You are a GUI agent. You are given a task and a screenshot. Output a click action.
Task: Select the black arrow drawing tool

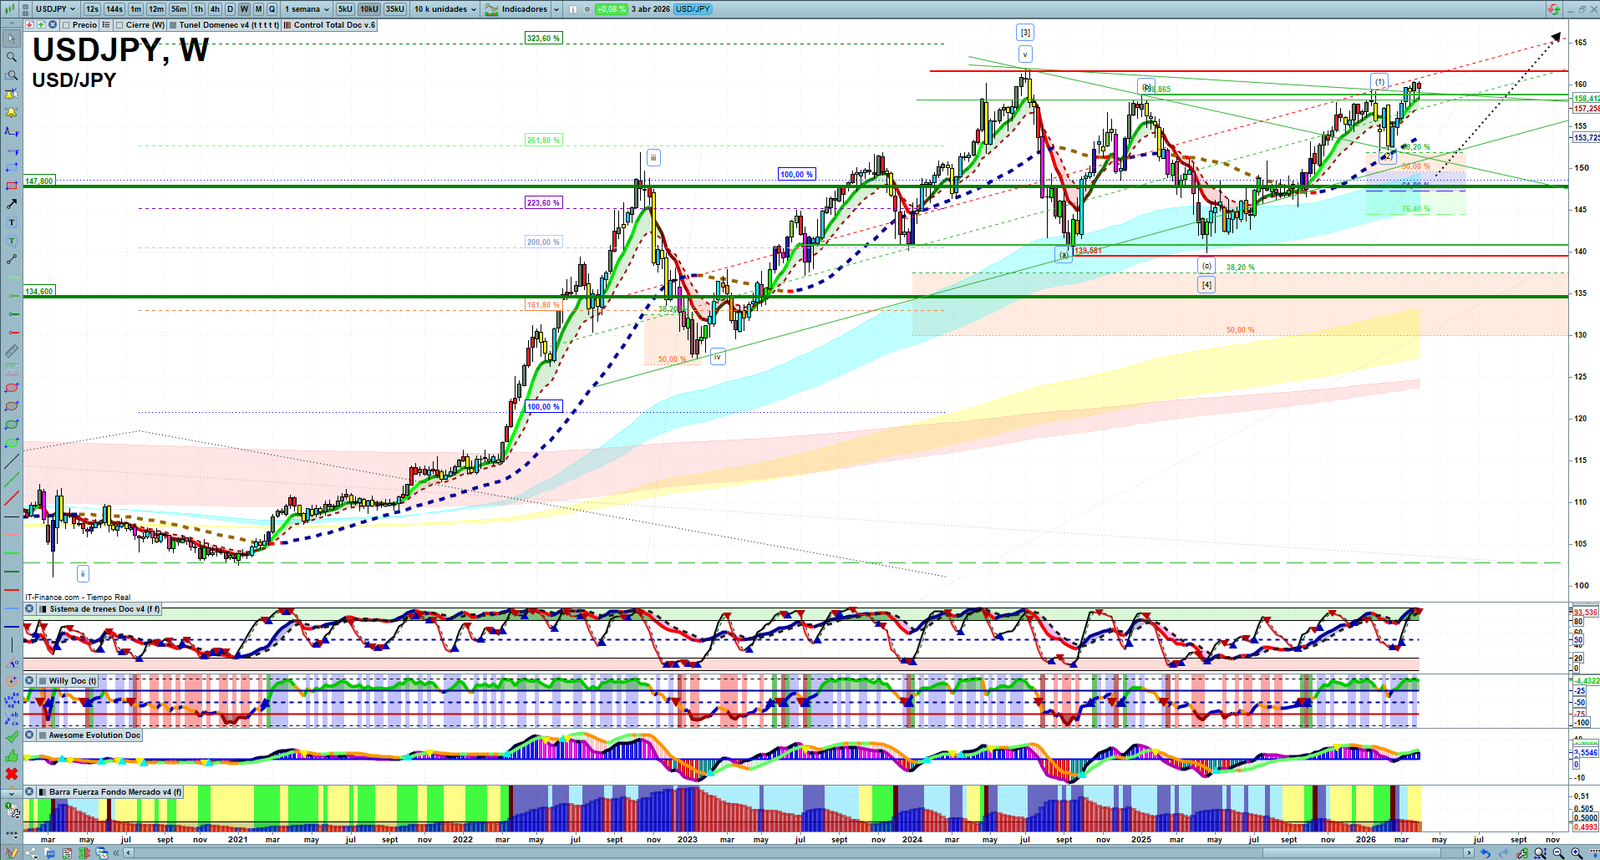(11, 204)
